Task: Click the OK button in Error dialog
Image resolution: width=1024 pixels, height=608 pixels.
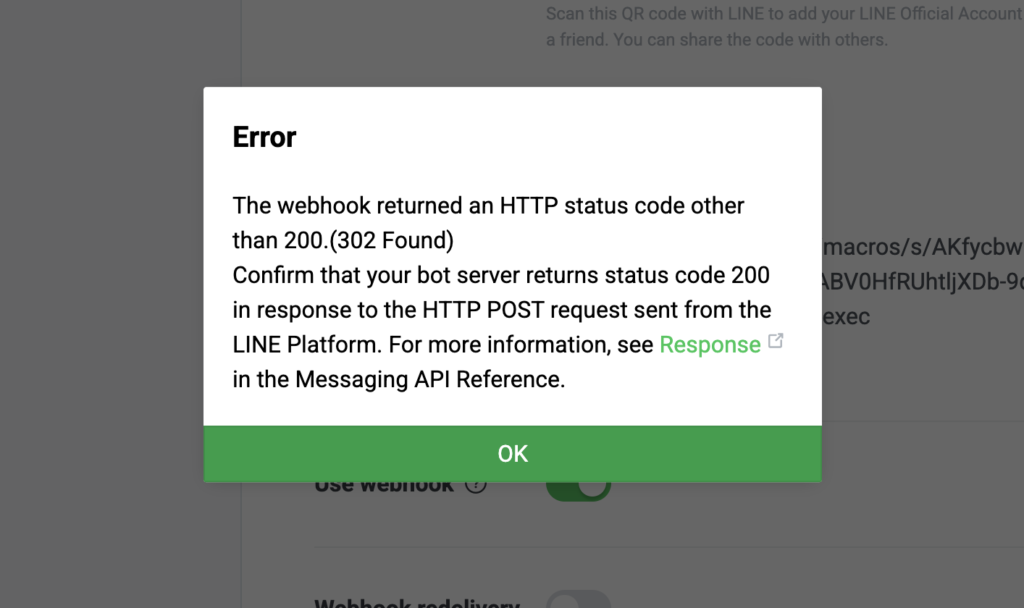Action: pos(512,454)
